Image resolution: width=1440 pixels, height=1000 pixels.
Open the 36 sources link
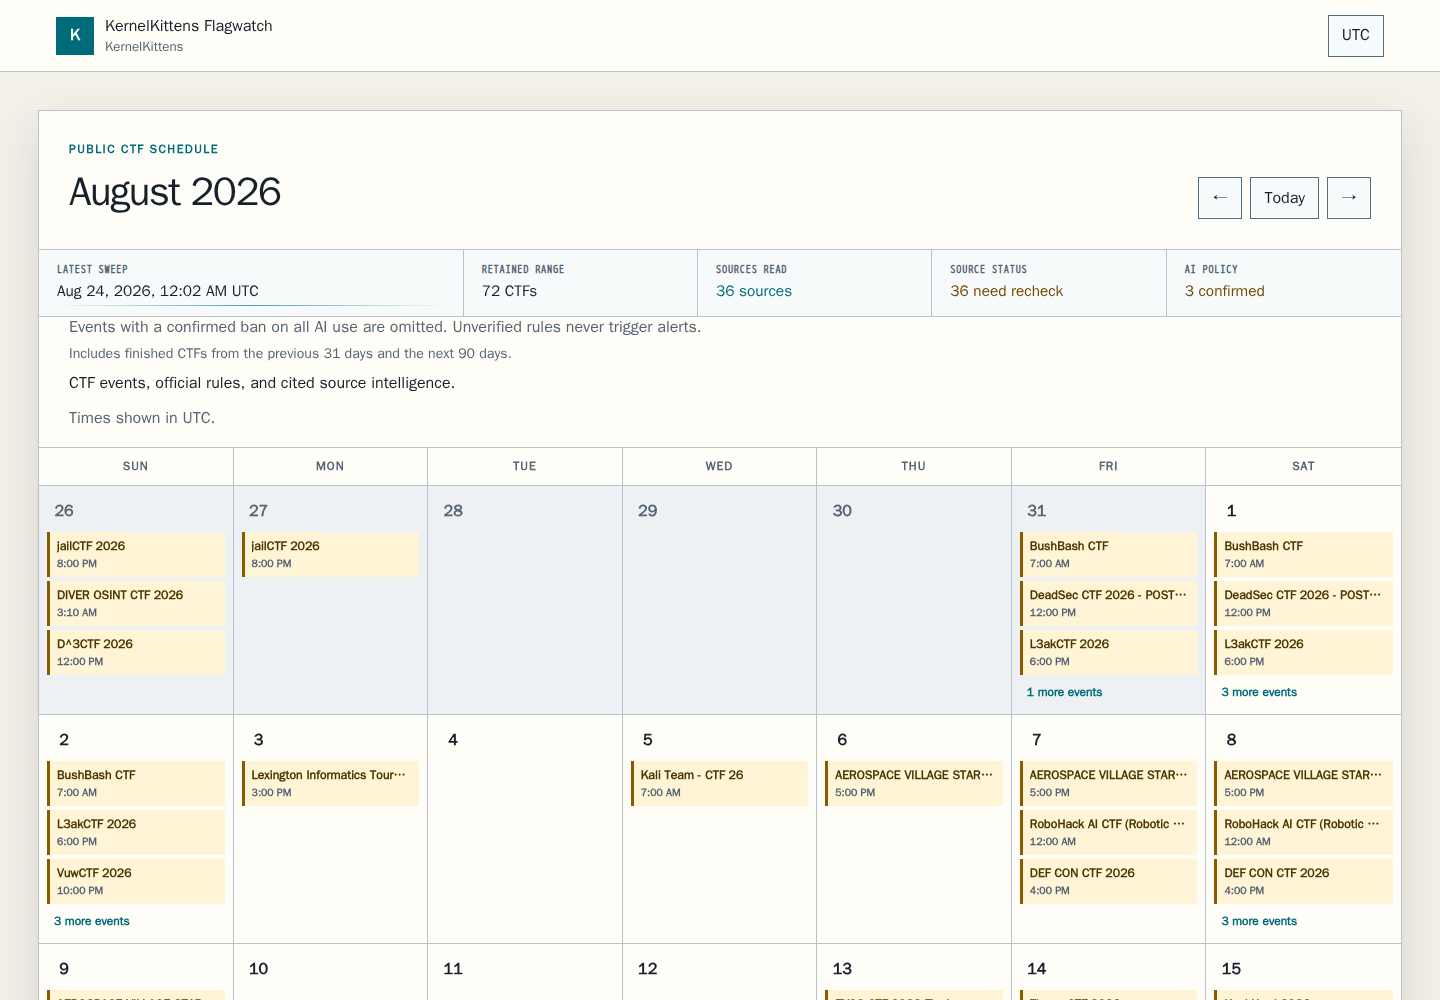point(754,291)
